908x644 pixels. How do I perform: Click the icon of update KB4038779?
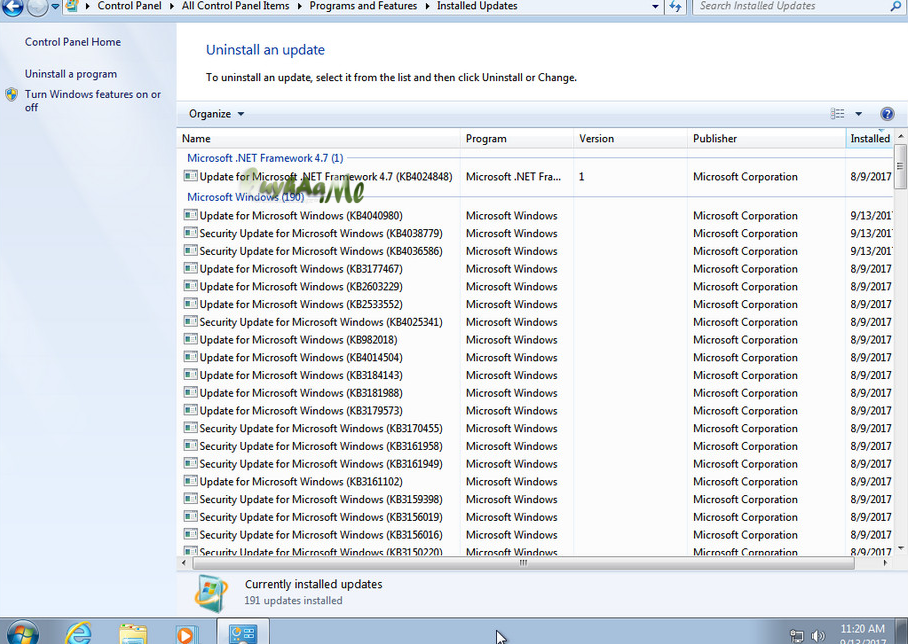point(190,233)
